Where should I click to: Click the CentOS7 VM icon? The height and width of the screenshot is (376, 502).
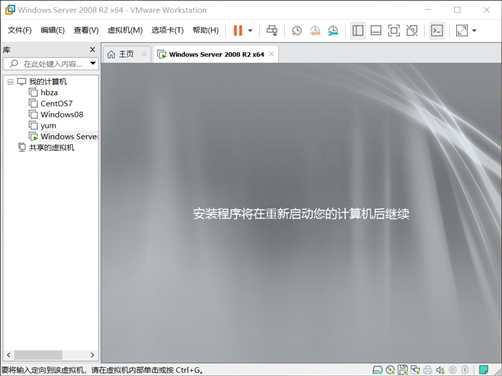coord(33,103)
